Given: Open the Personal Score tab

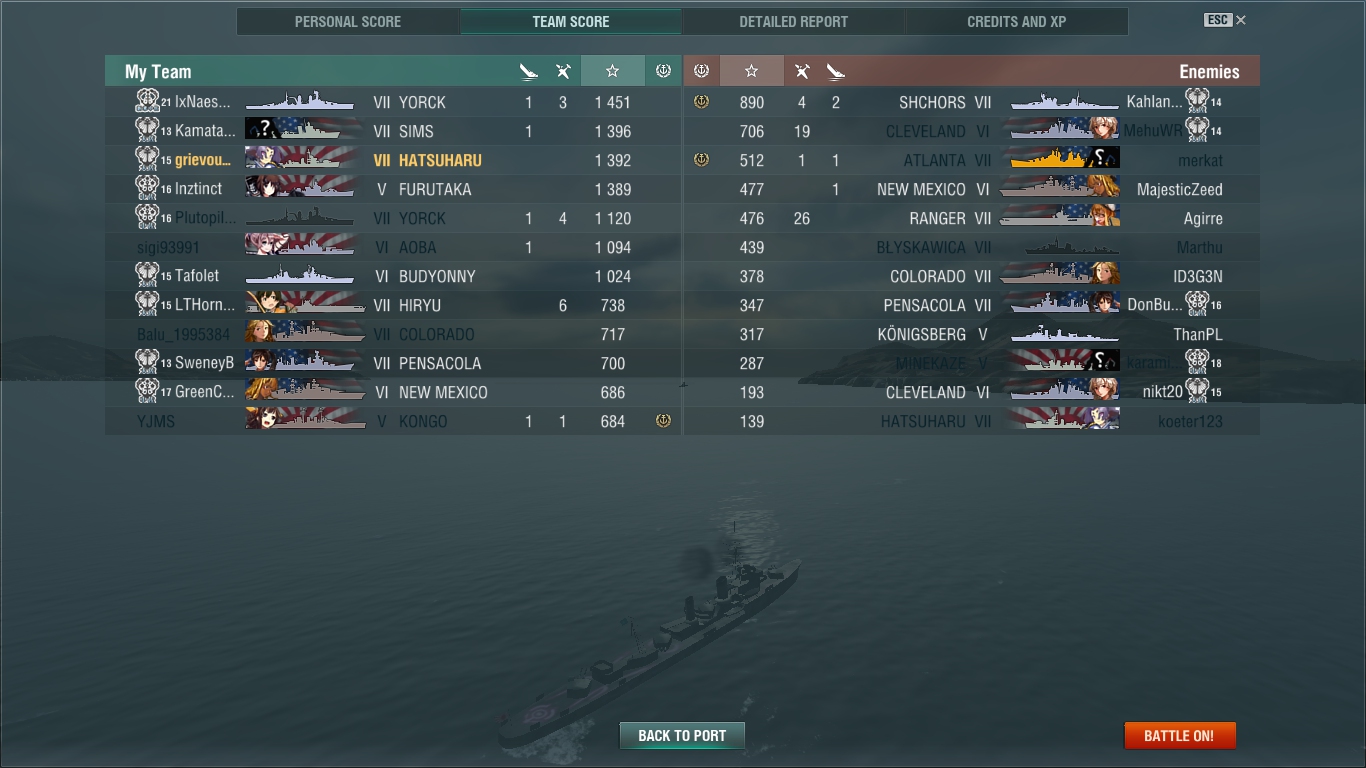Looking at the screenshot, I should 348,21.
